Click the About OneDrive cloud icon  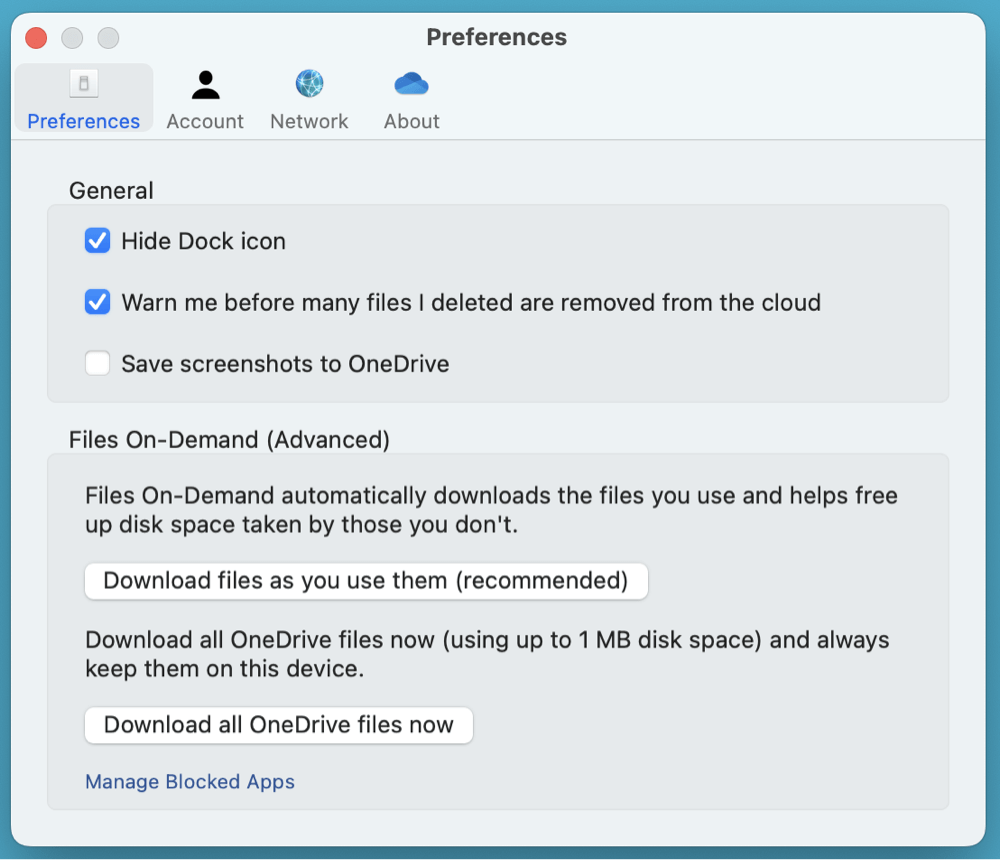click(x=411, y=83)
